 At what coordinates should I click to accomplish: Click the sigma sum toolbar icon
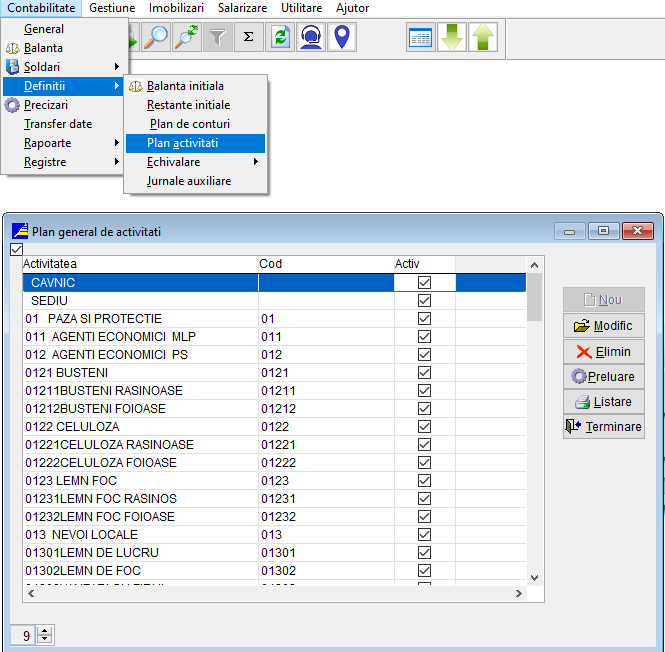(x=249, y=38)
